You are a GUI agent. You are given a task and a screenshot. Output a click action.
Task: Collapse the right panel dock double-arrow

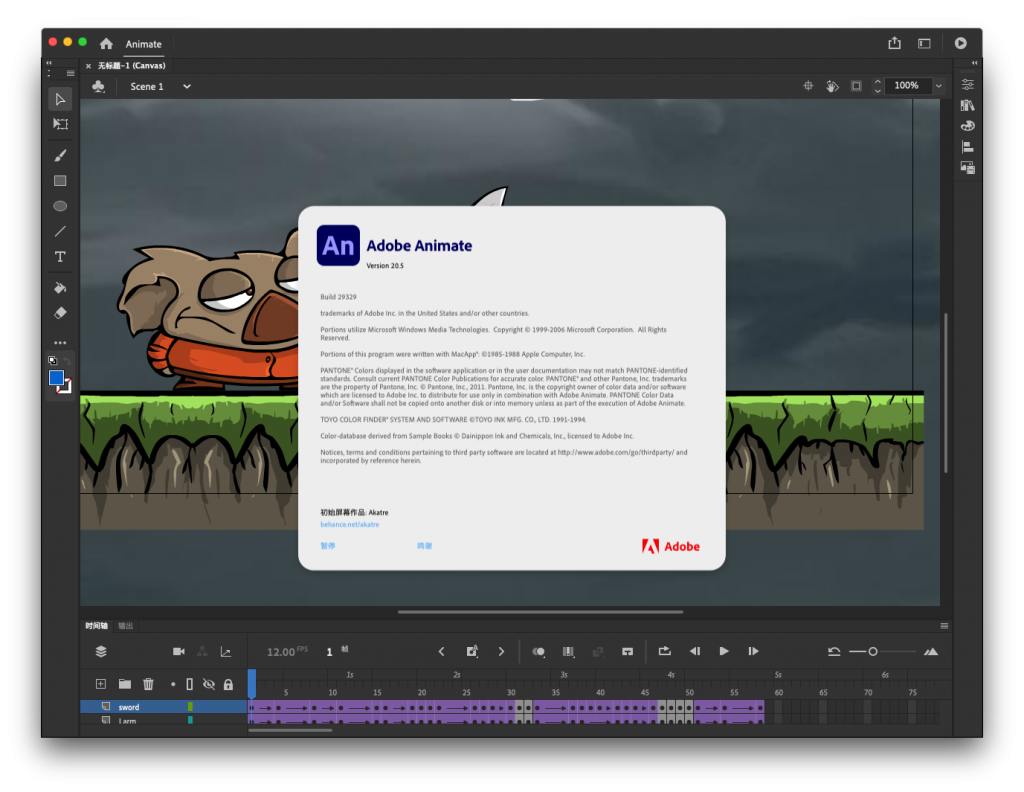click(x=974, y=63)
